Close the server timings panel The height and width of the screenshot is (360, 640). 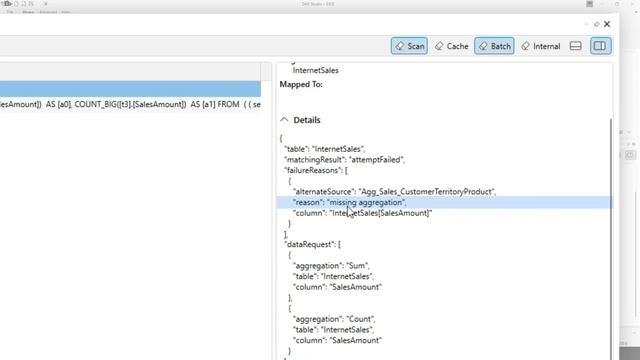point(607,24)
